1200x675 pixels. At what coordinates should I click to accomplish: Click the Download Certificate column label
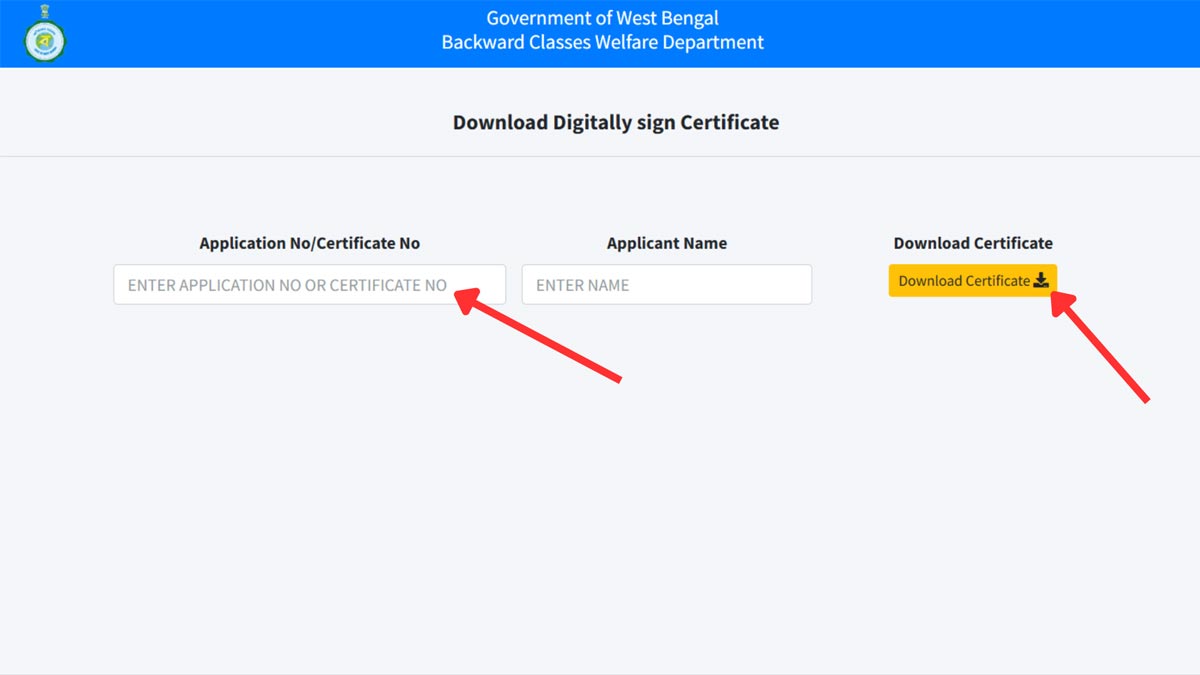(972, 243)
